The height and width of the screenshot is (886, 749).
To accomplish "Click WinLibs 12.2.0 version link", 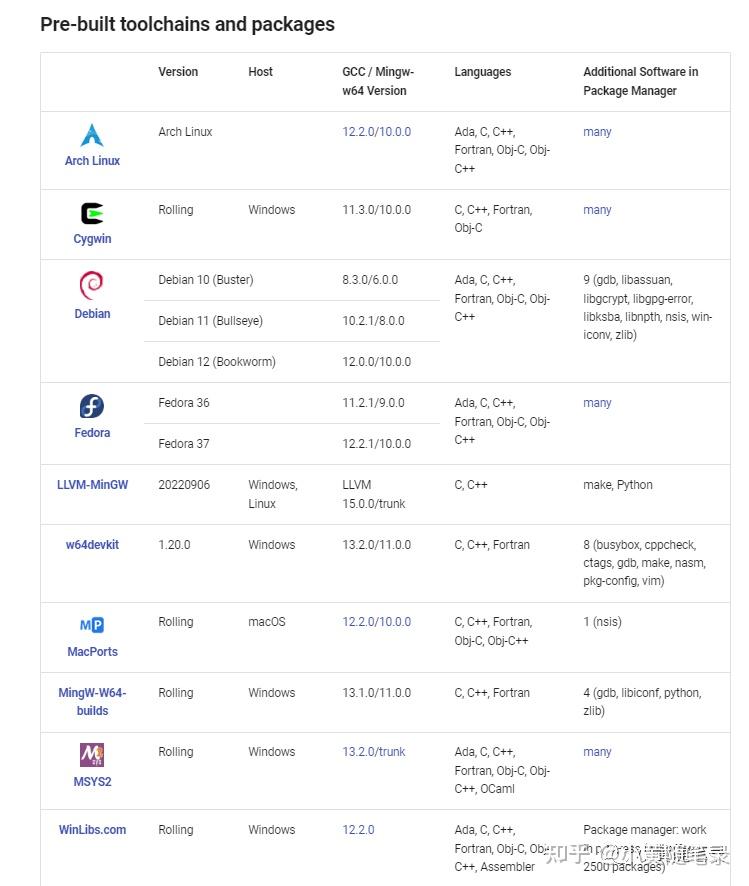I will tap(358, 829).
